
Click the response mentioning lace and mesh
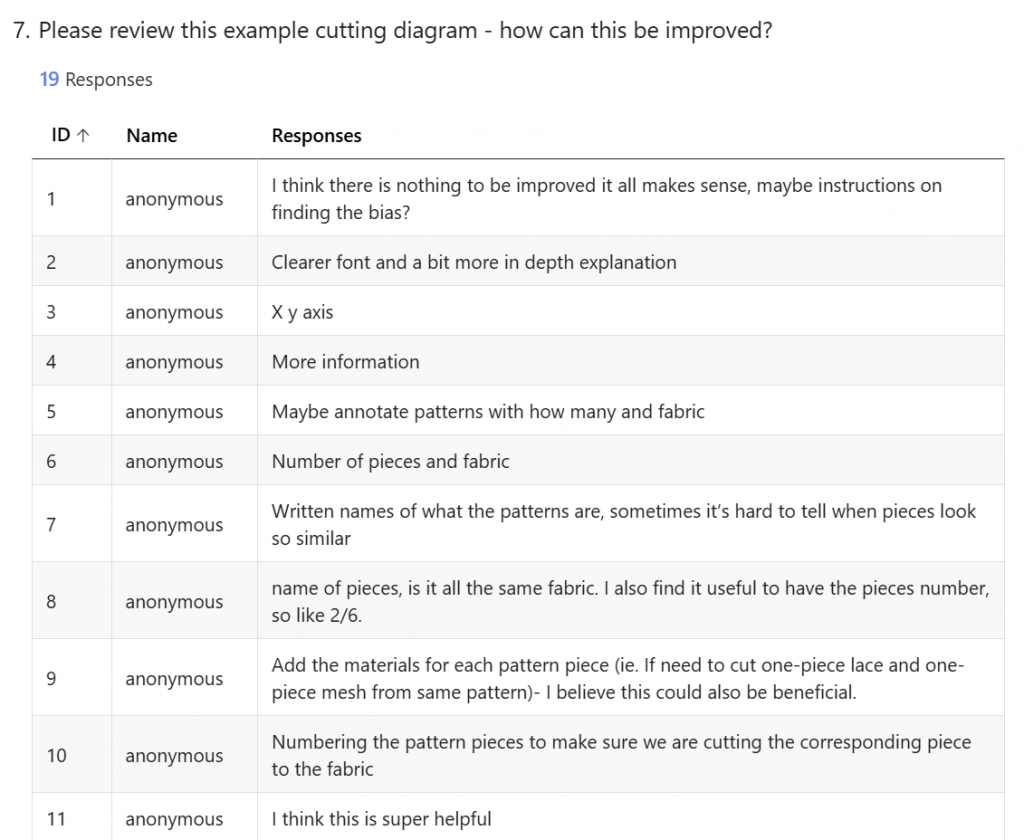click(617, 678)
